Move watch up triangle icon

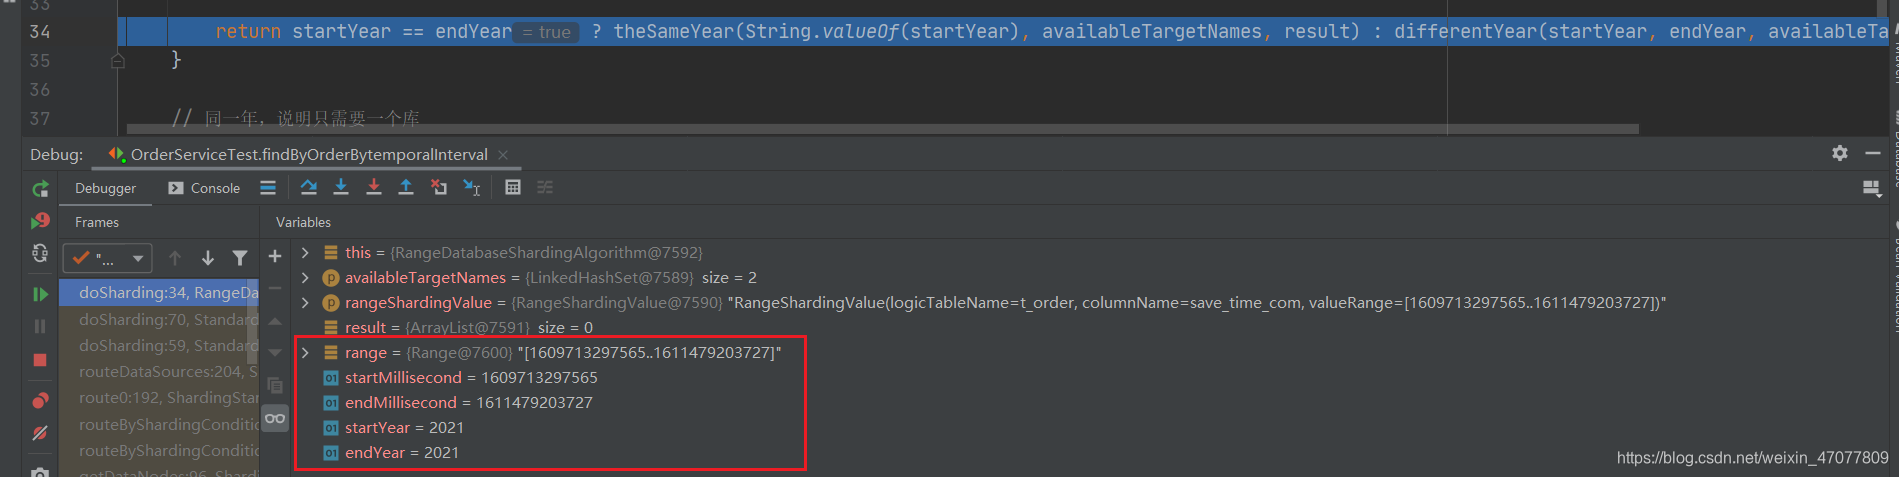click(x=275, y=321)
